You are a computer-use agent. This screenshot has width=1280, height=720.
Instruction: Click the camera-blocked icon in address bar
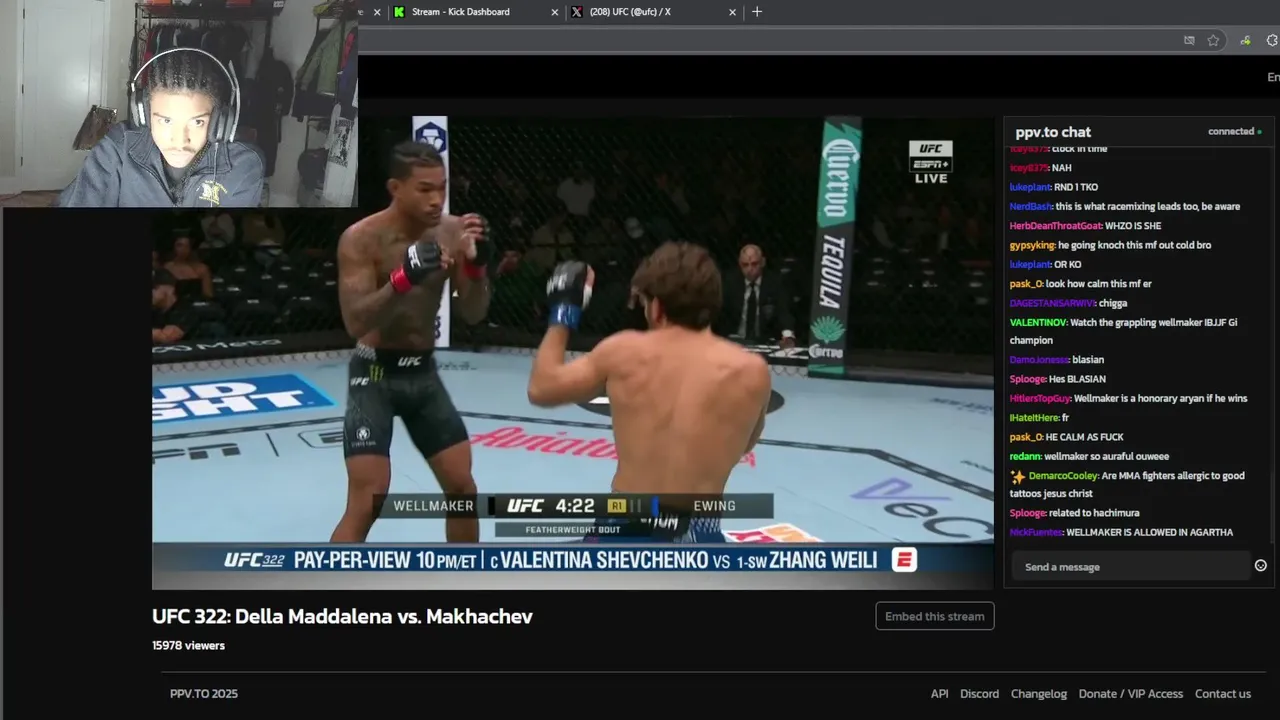(x=1189, y=40)
